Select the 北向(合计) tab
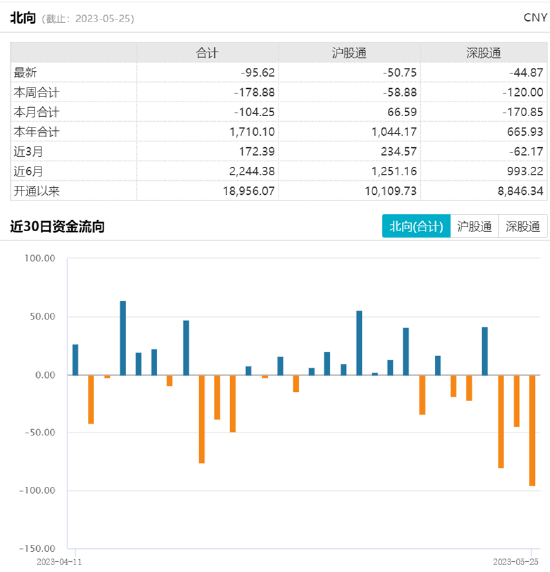 coord(416,226)
